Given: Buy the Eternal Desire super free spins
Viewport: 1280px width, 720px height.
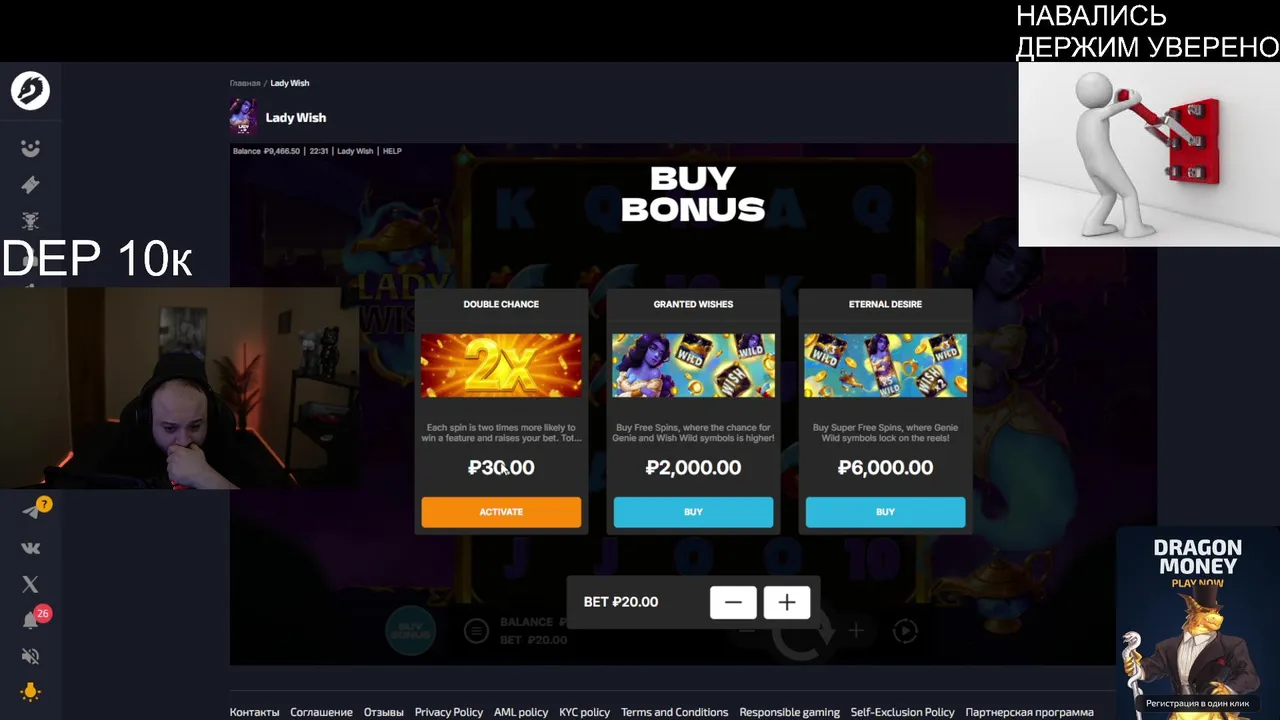Looking at the screenshot, I should (885, 512).
